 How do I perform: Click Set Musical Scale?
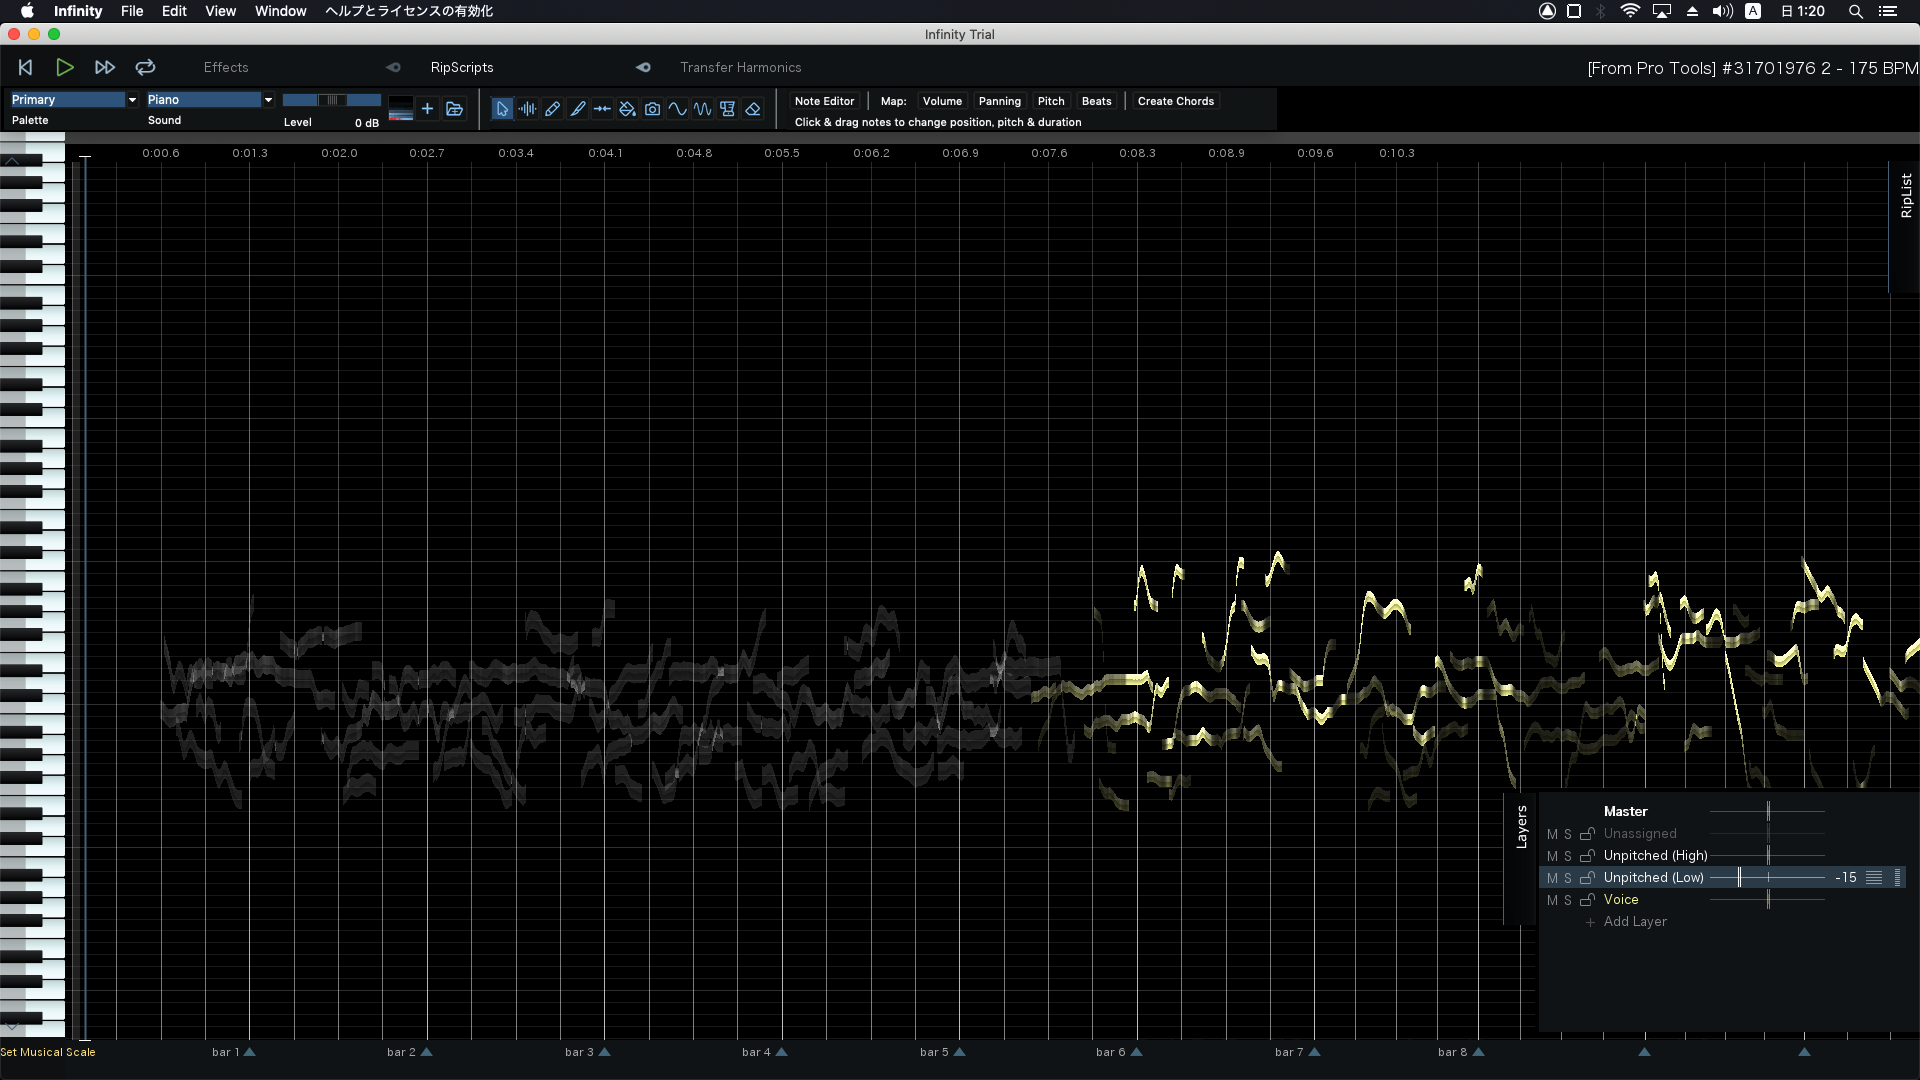click(48, 1052)
